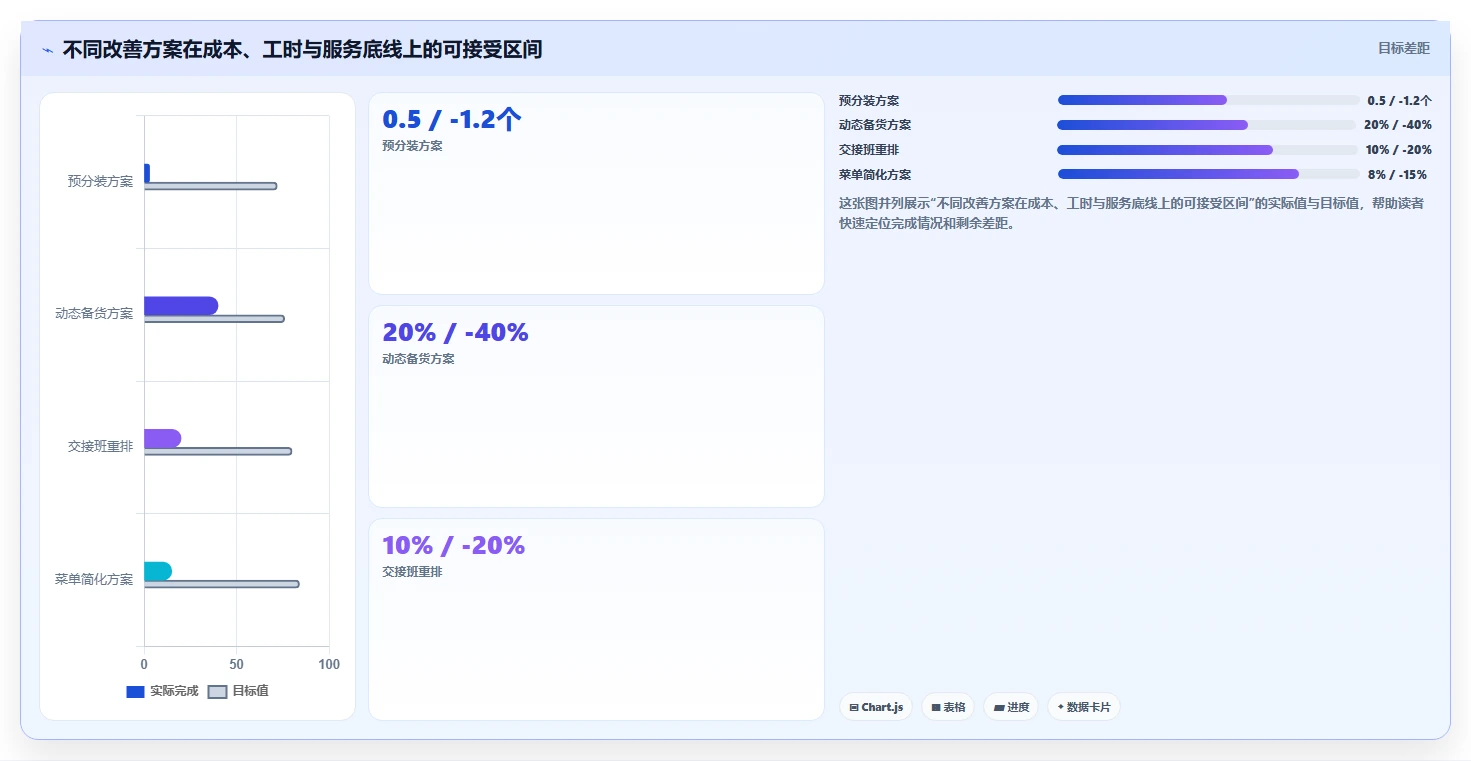Click 预分装方案 caption in first data card
Screen dimensions: 1471x761
412,145
